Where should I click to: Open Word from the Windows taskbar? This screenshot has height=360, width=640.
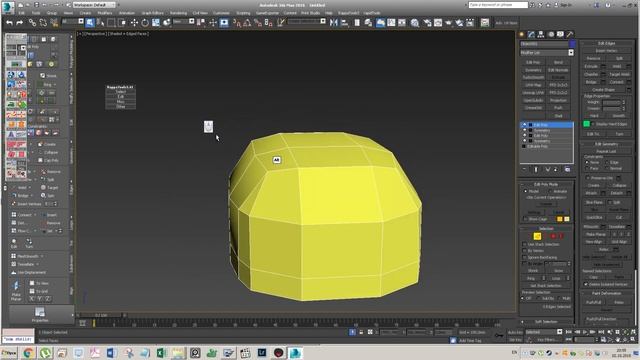[x=111, y=353]
